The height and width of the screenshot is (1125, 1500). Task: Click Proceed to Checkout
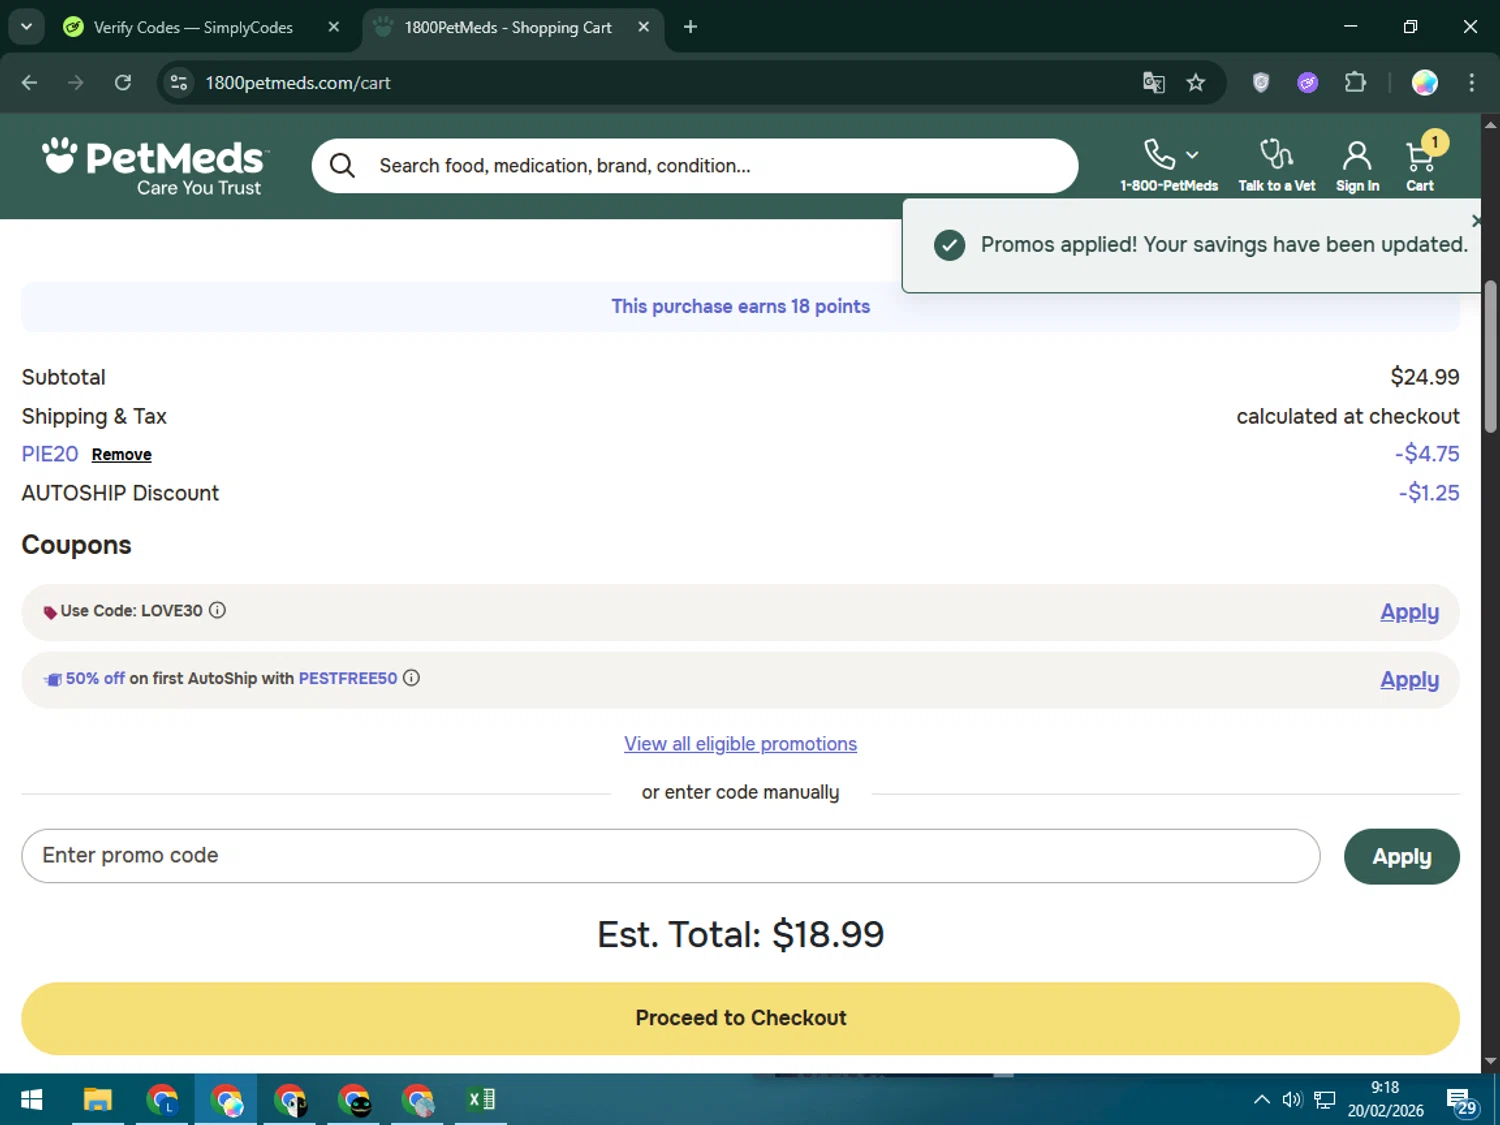[740, 1018]
